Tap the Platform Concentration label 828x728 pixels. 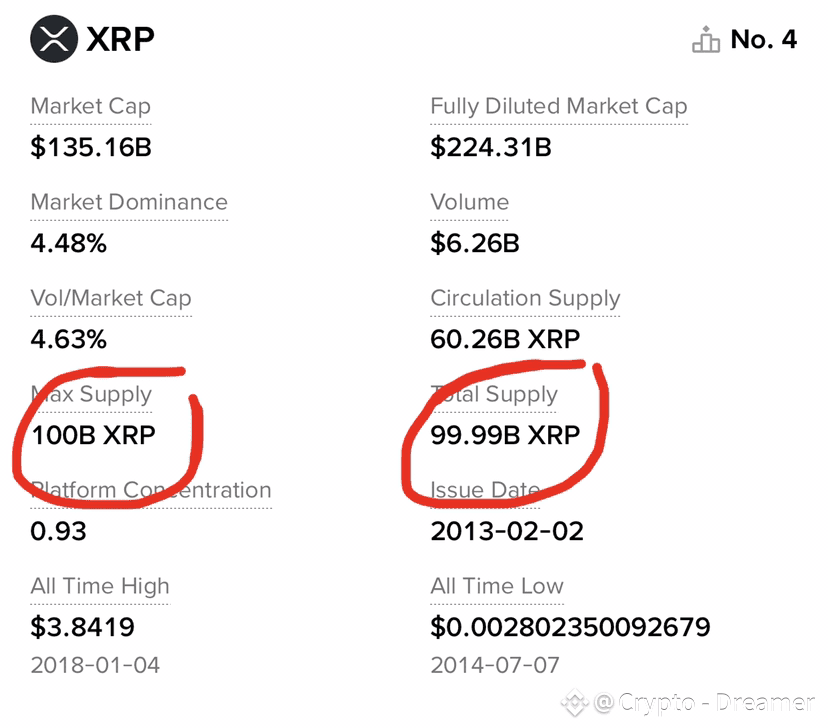151,490
